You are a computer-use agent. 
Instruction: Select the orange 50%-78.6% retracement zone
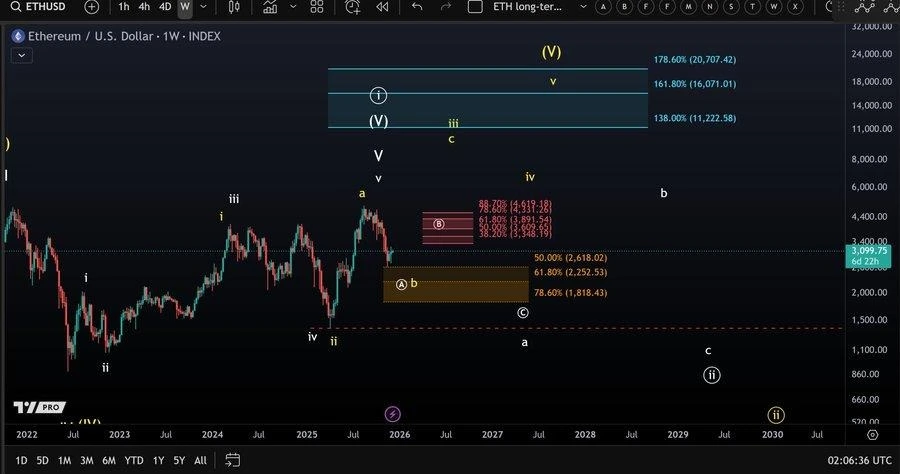tap(456, 284)
